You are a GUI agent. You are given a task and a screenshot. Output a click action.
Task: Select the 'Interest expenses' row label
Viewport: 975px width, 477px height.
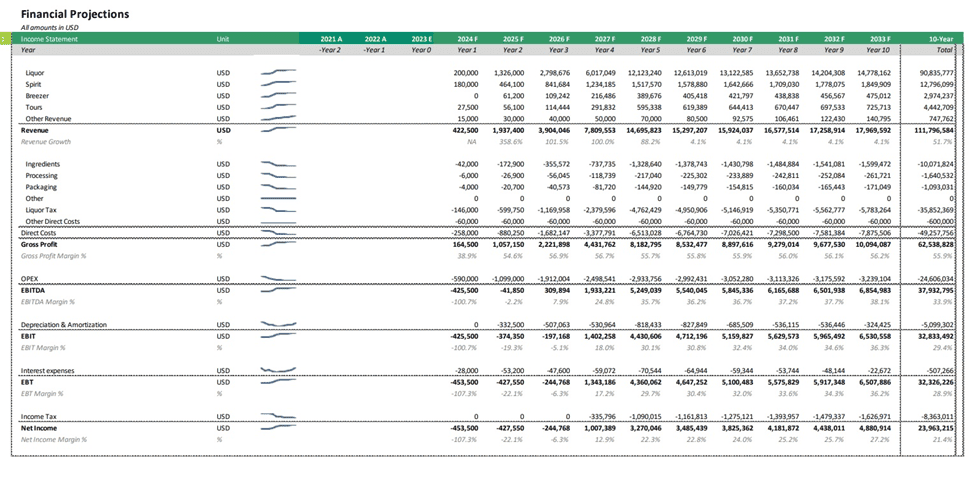tap(48, 371)
